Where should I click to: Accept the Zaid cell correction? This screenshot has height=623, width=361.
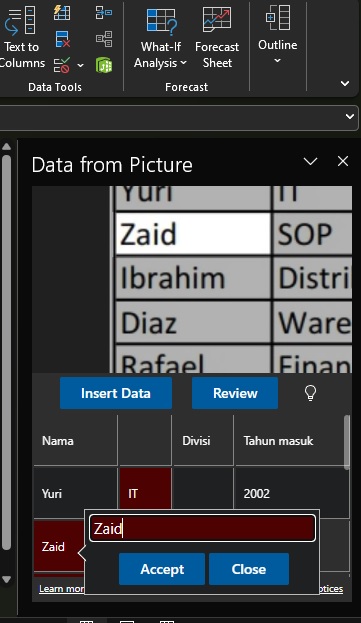162,569
